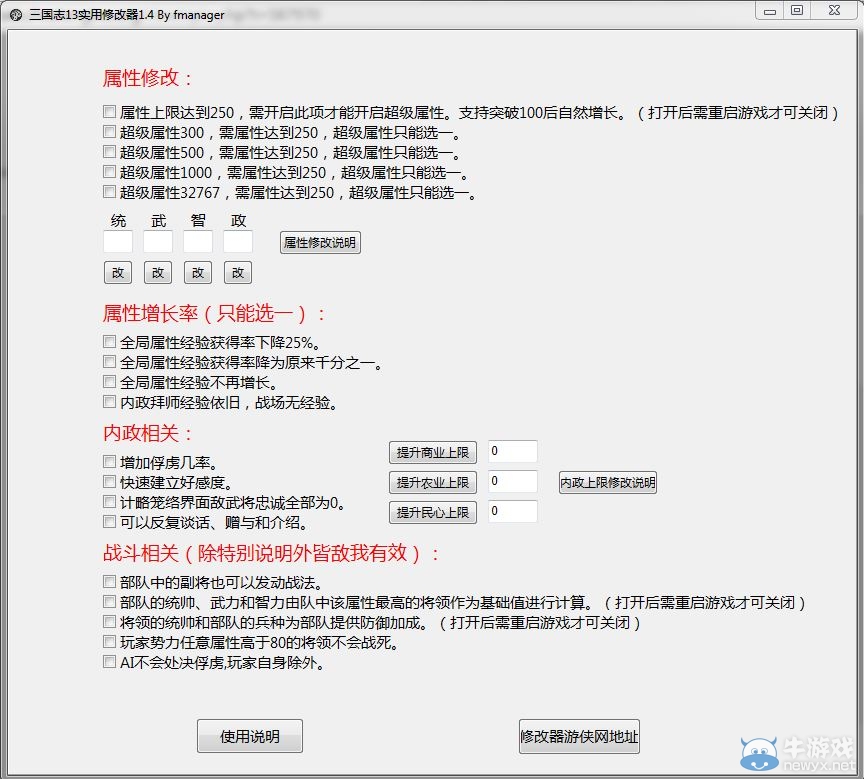This screenshot has width=864, height=779.
Task: Click the 商业上限 value field
Action: pos(512,451)
